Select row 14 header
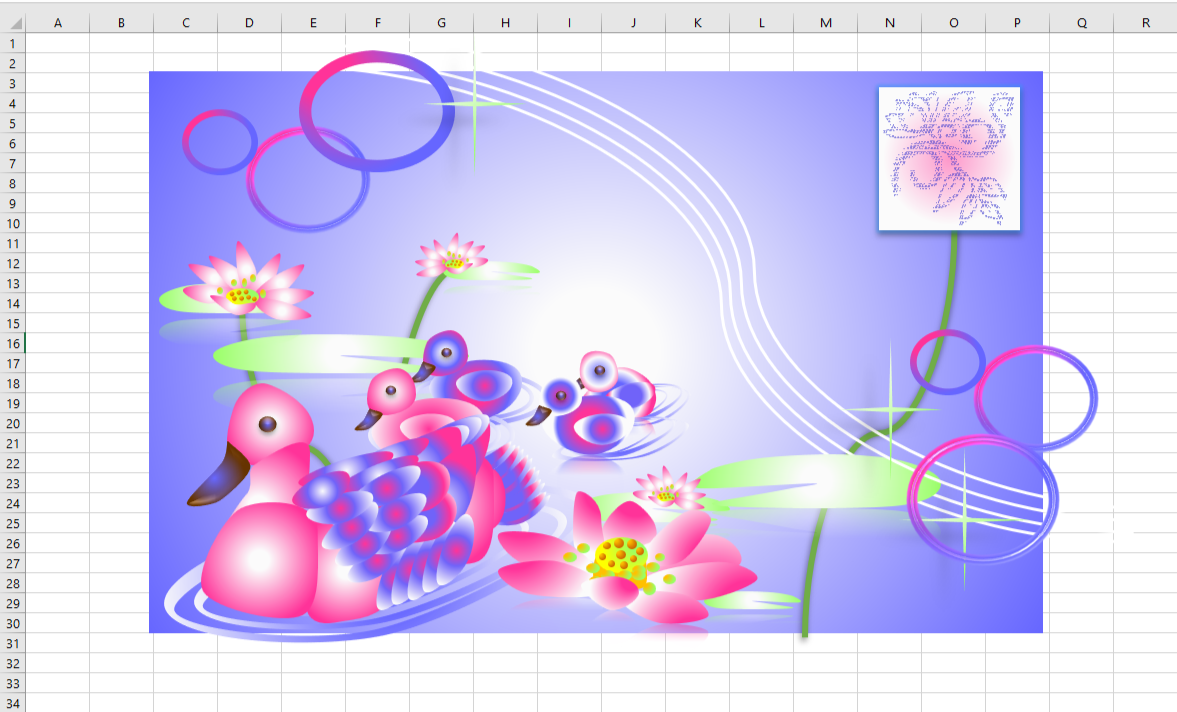The height and width of the screenshot is (712, 1177). tap(13, 303)
